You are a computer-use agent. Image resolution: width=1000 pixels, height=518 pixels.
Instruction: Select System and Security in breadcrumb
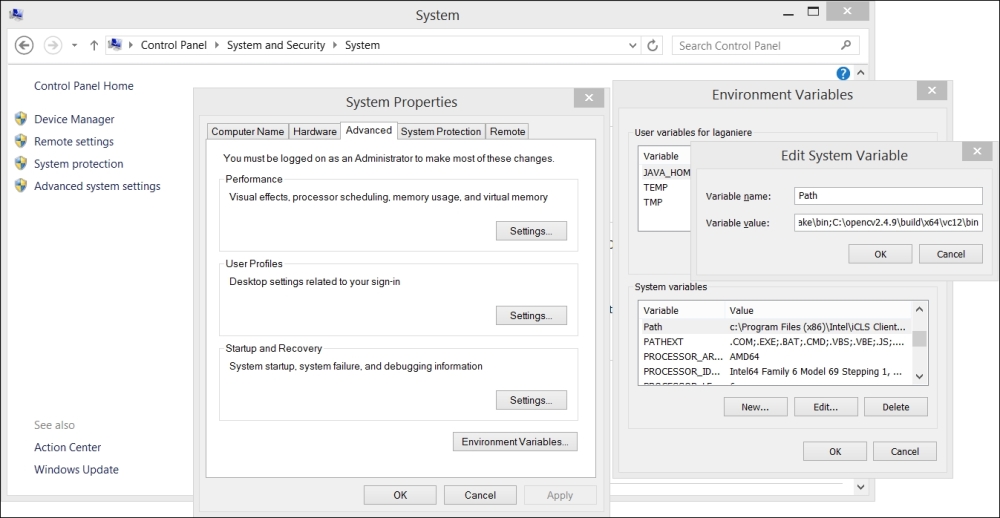tap(276, 45)
